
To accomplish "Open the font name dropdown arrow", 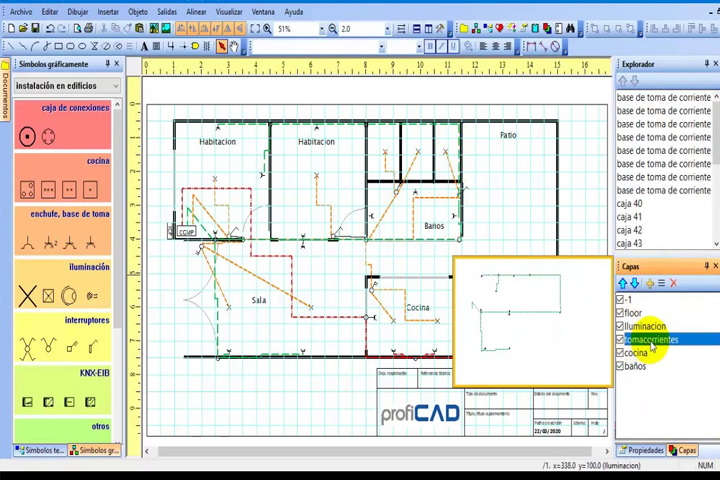I will [x=381, y=47].
